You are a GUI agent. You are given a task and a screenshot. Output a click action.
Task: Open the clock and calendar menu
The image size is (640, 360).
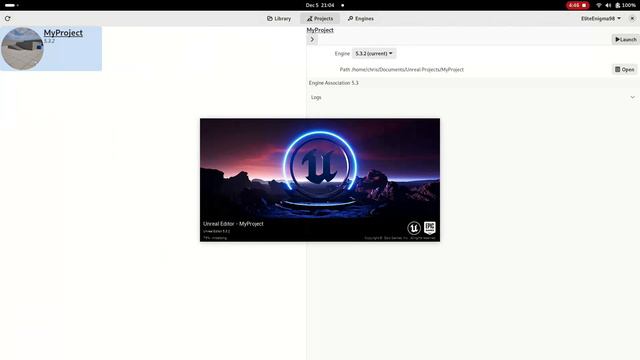coord(320,5)
